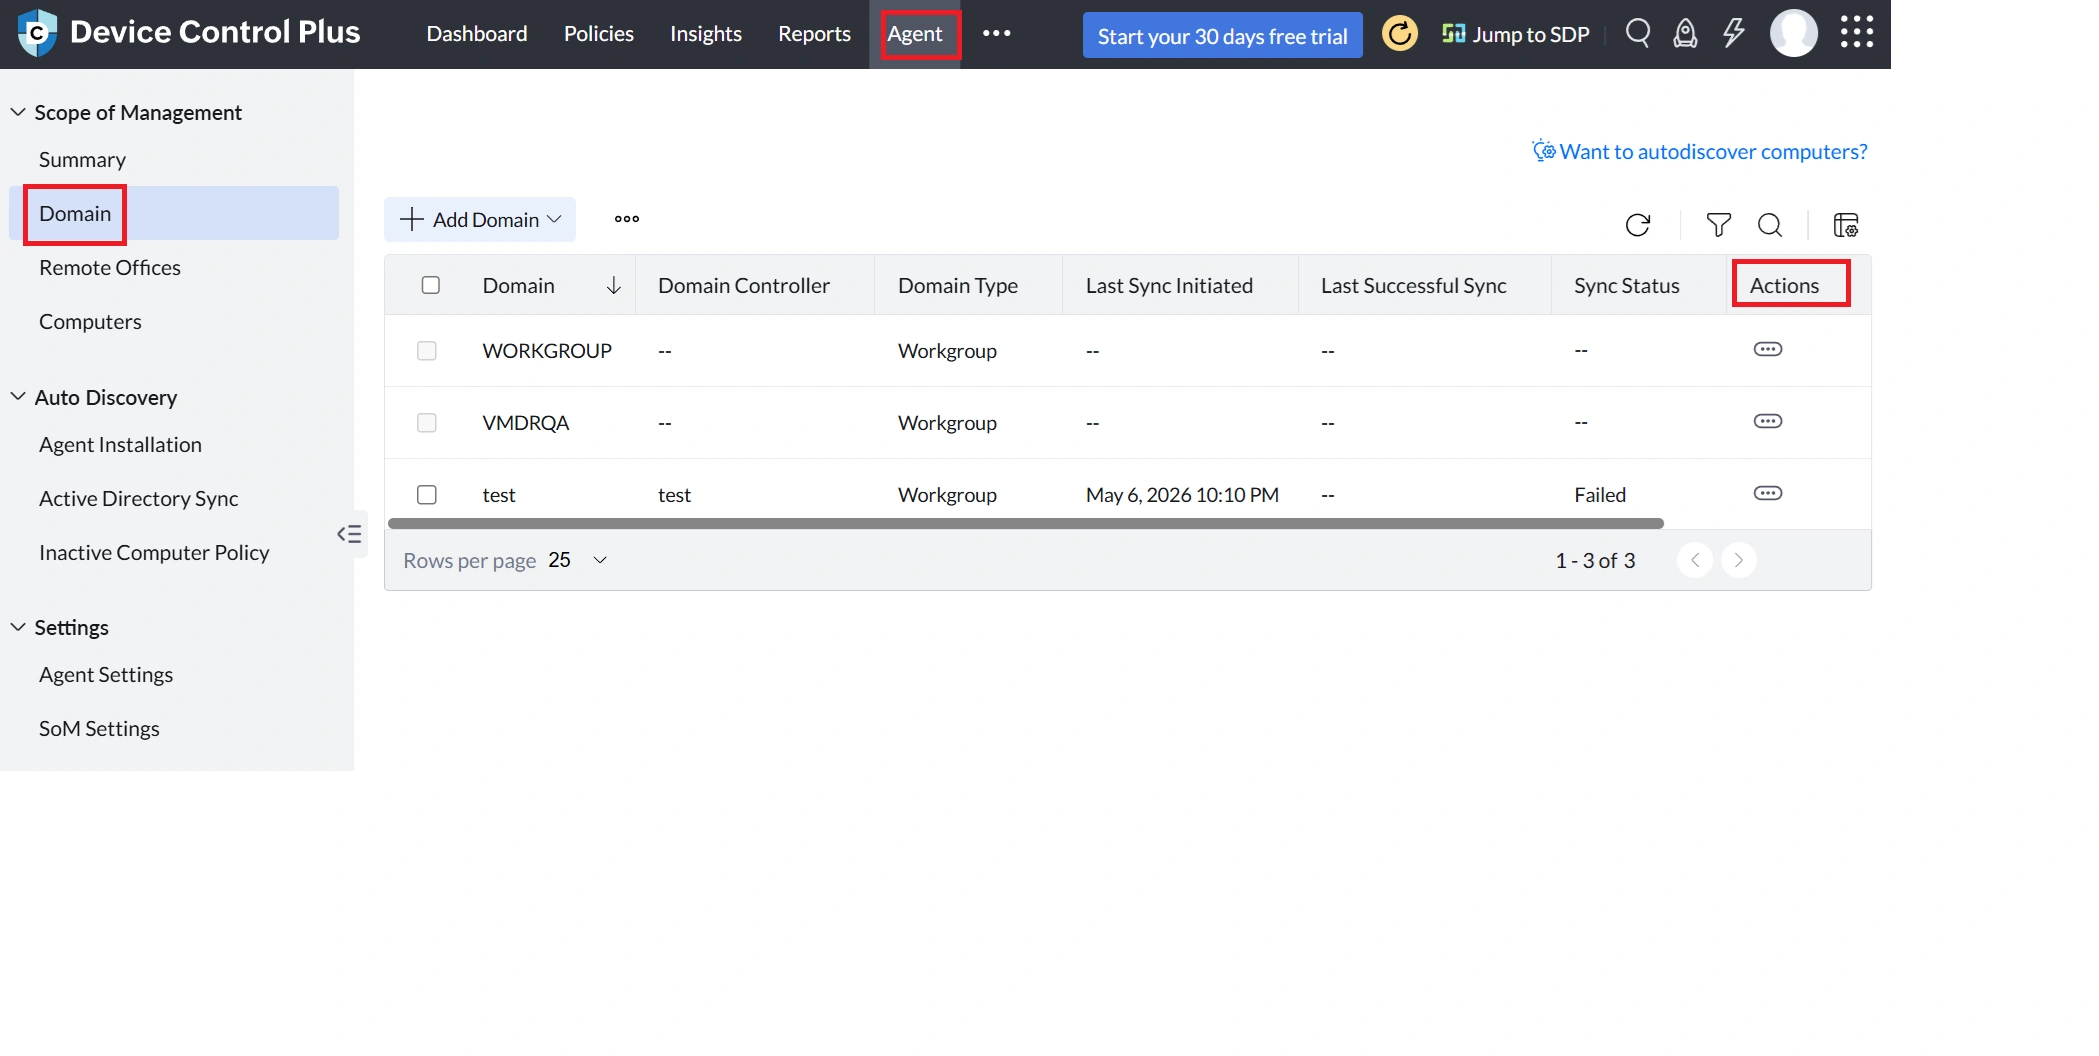Viewport: 2099px width, 1056px height.
Task: Click the Device Control Plus shield logo
Action: pos(38,33)
